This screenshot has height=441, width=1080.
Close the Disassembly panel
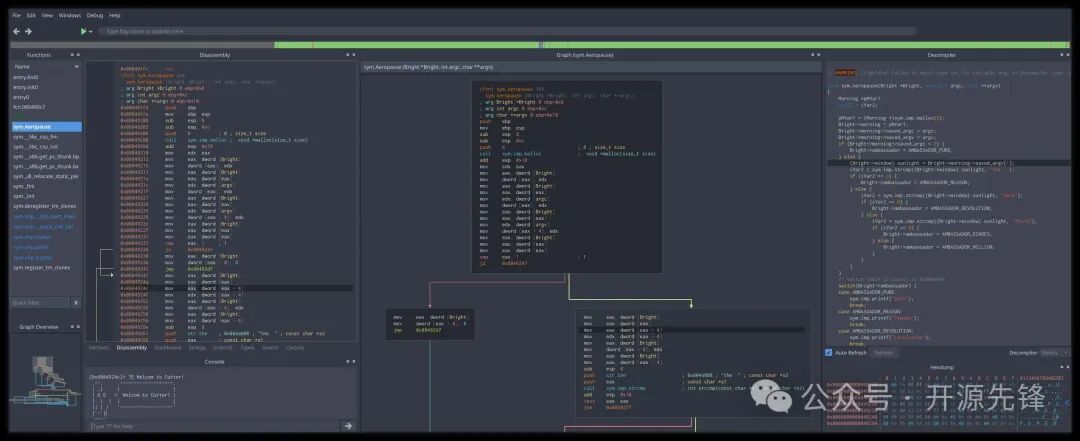pos(352,54)
